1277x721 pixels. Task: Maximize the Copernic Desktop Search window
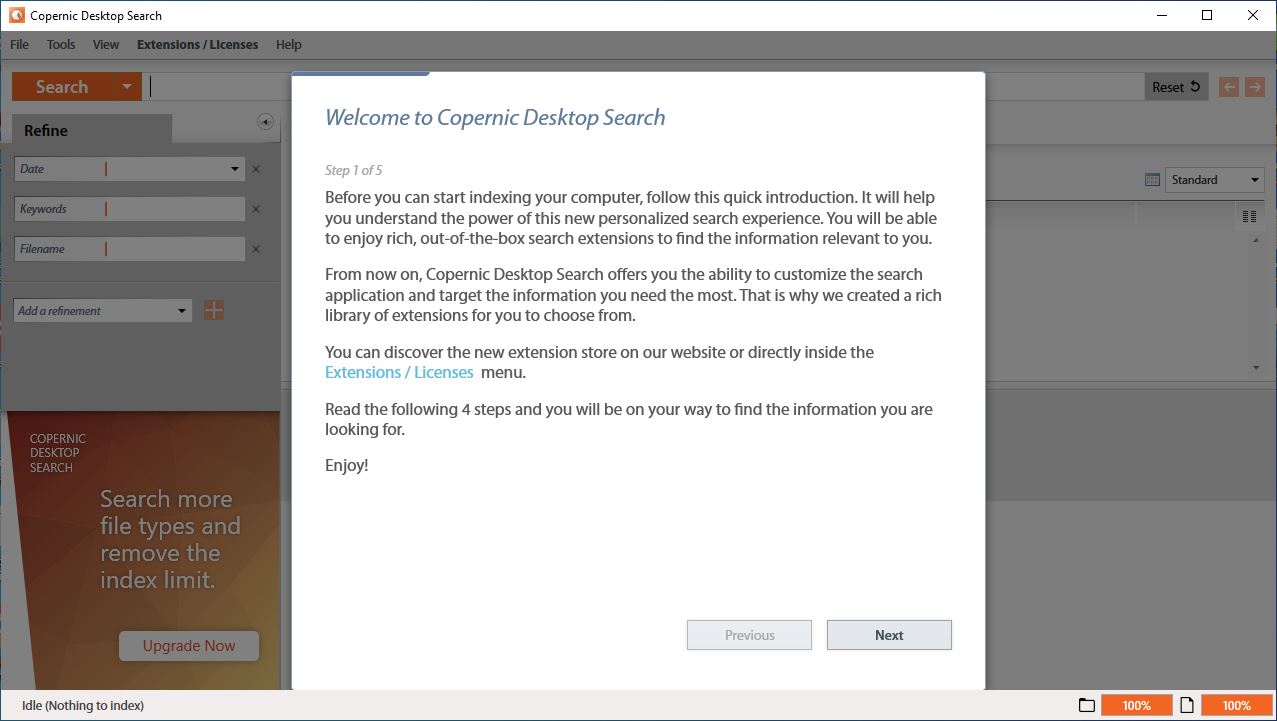(x=1207, y=15)
